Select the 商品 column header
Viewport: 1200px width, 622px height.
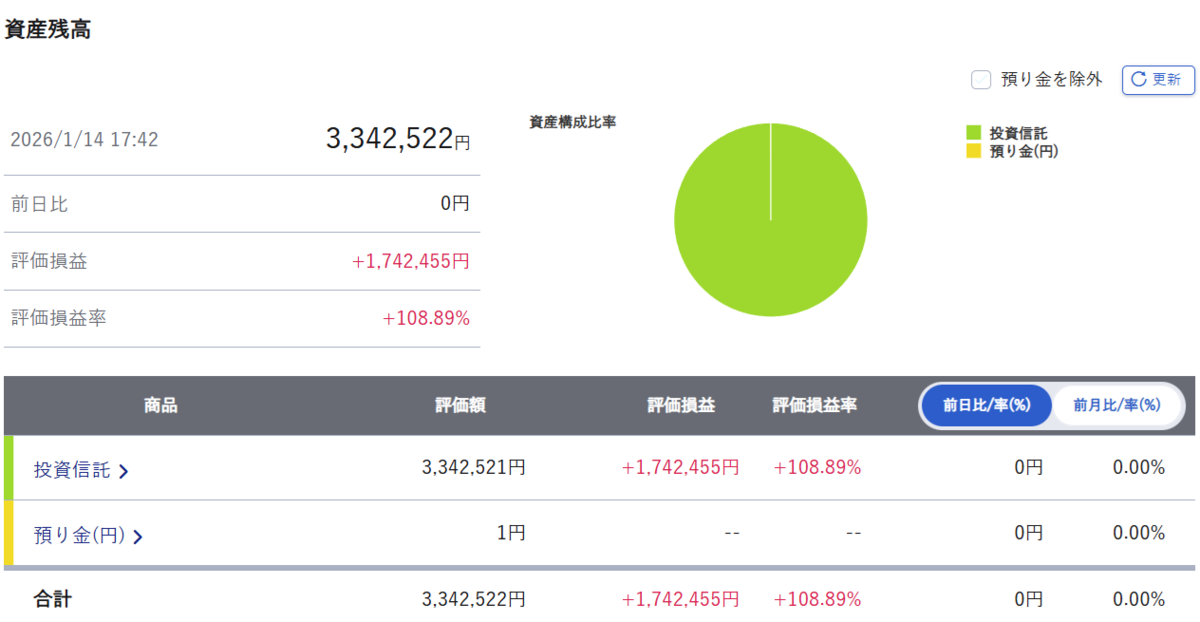pos(161,406)
